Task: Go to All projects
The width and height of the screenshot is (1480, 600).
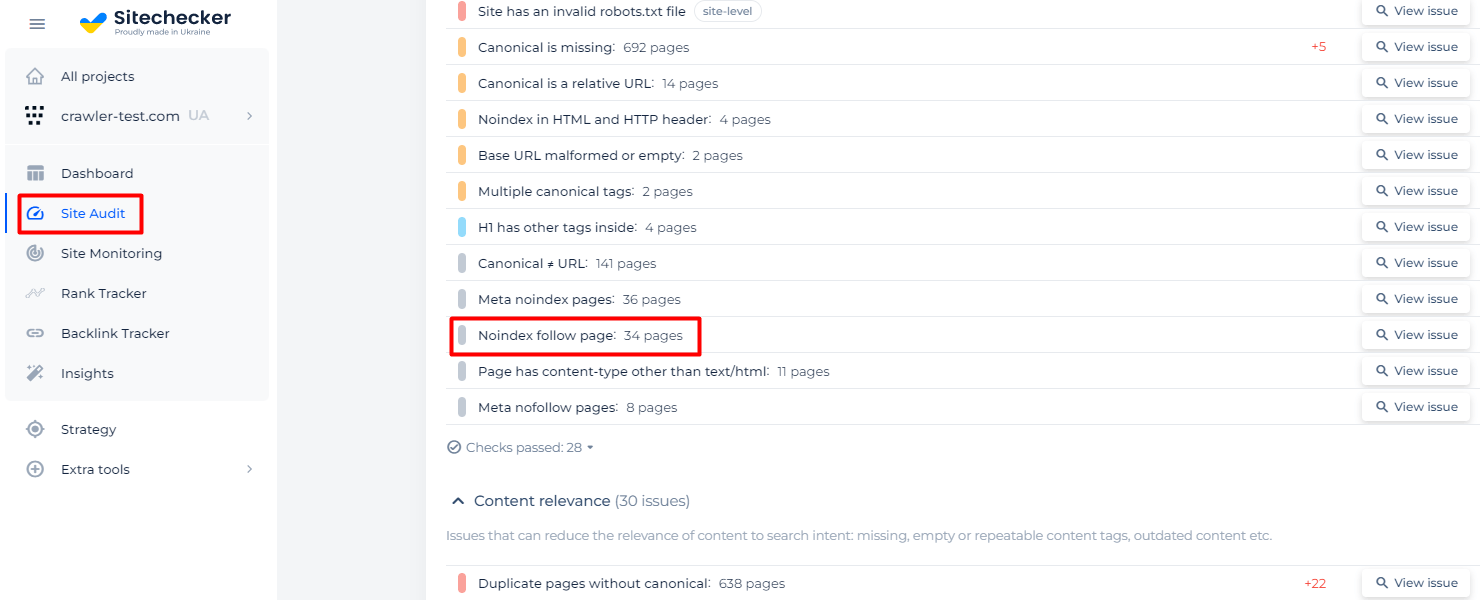Action: pos(98,76)
